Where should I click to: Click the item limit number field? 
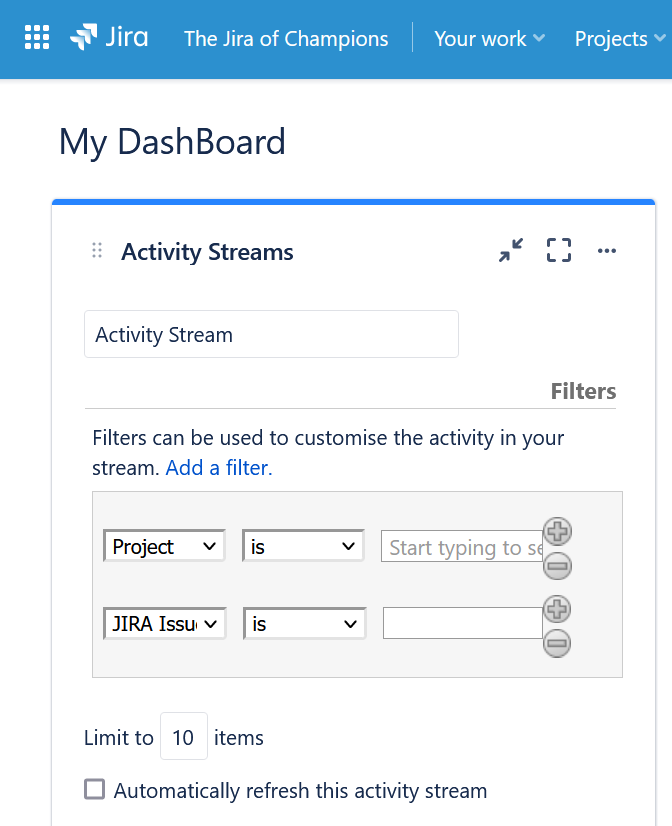[184, 736]
